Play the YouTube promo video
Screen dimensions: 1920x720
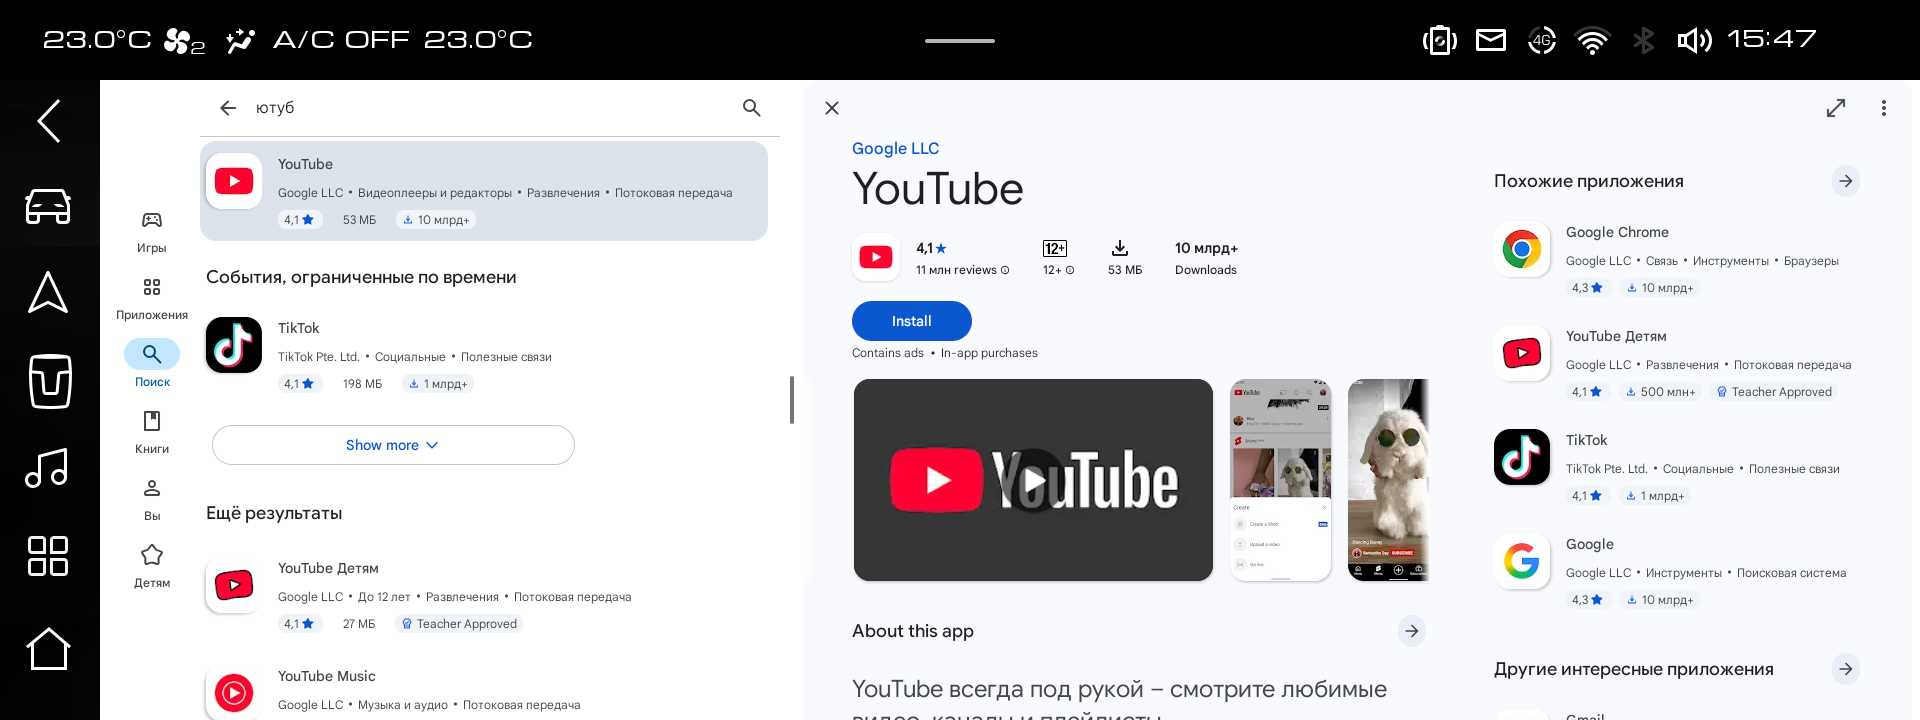(1033, 480)
